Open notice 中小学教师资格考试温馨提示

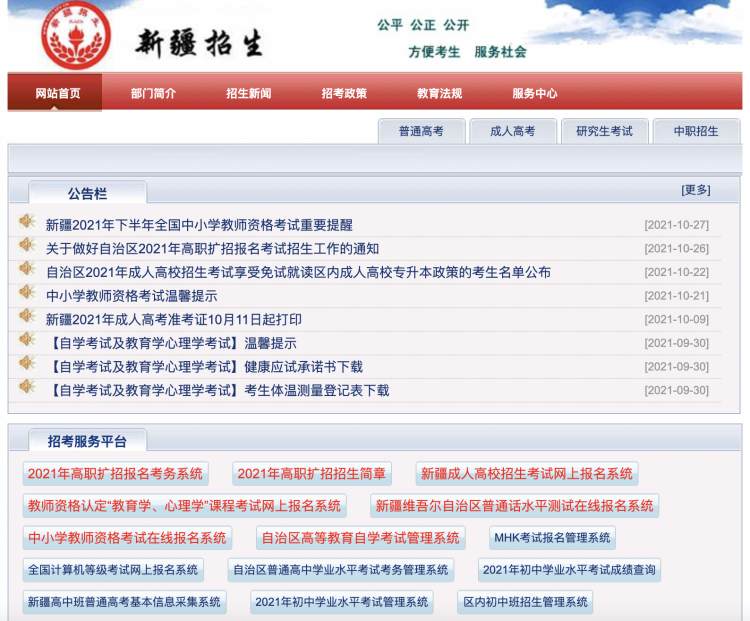tap(132, 296)
